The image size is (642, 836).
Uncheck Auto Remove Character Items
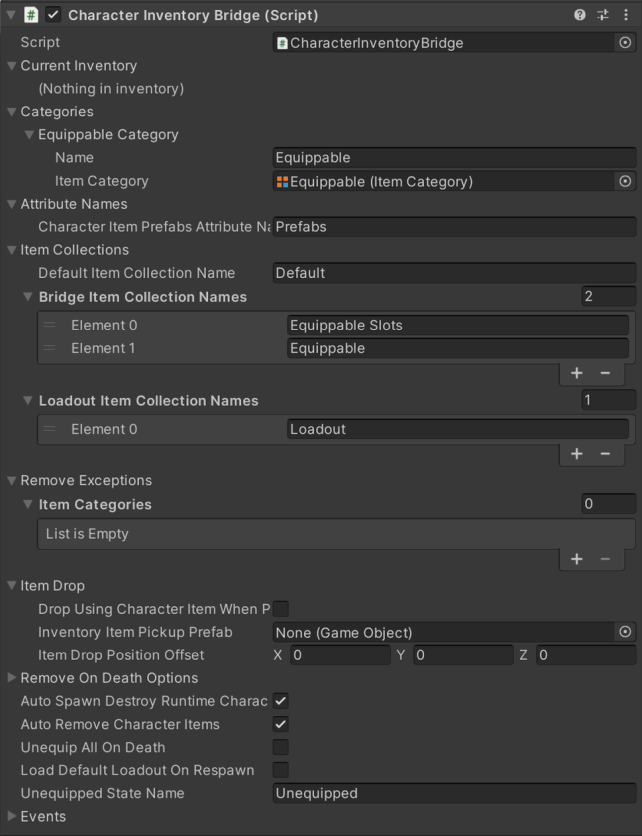(280, 724)
